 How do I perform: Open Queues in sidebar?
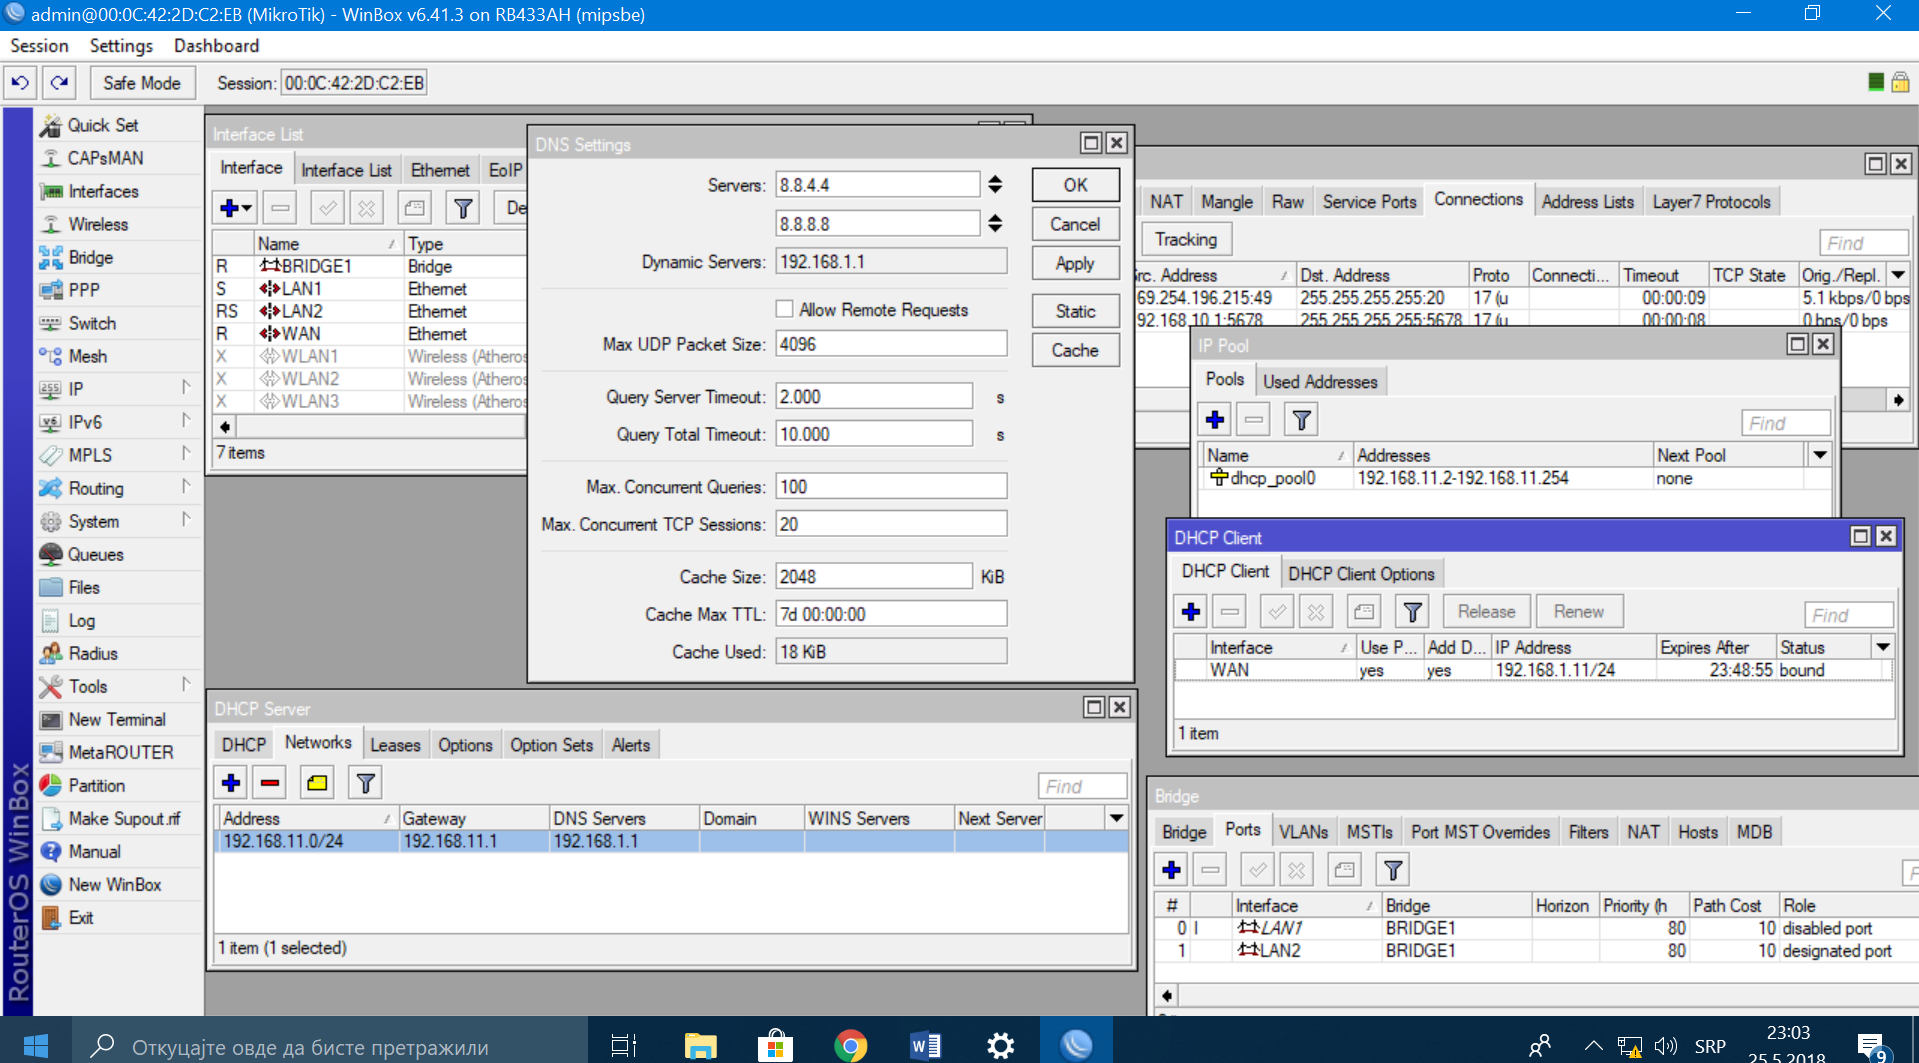pyautogui.click(x=95, y=554)
